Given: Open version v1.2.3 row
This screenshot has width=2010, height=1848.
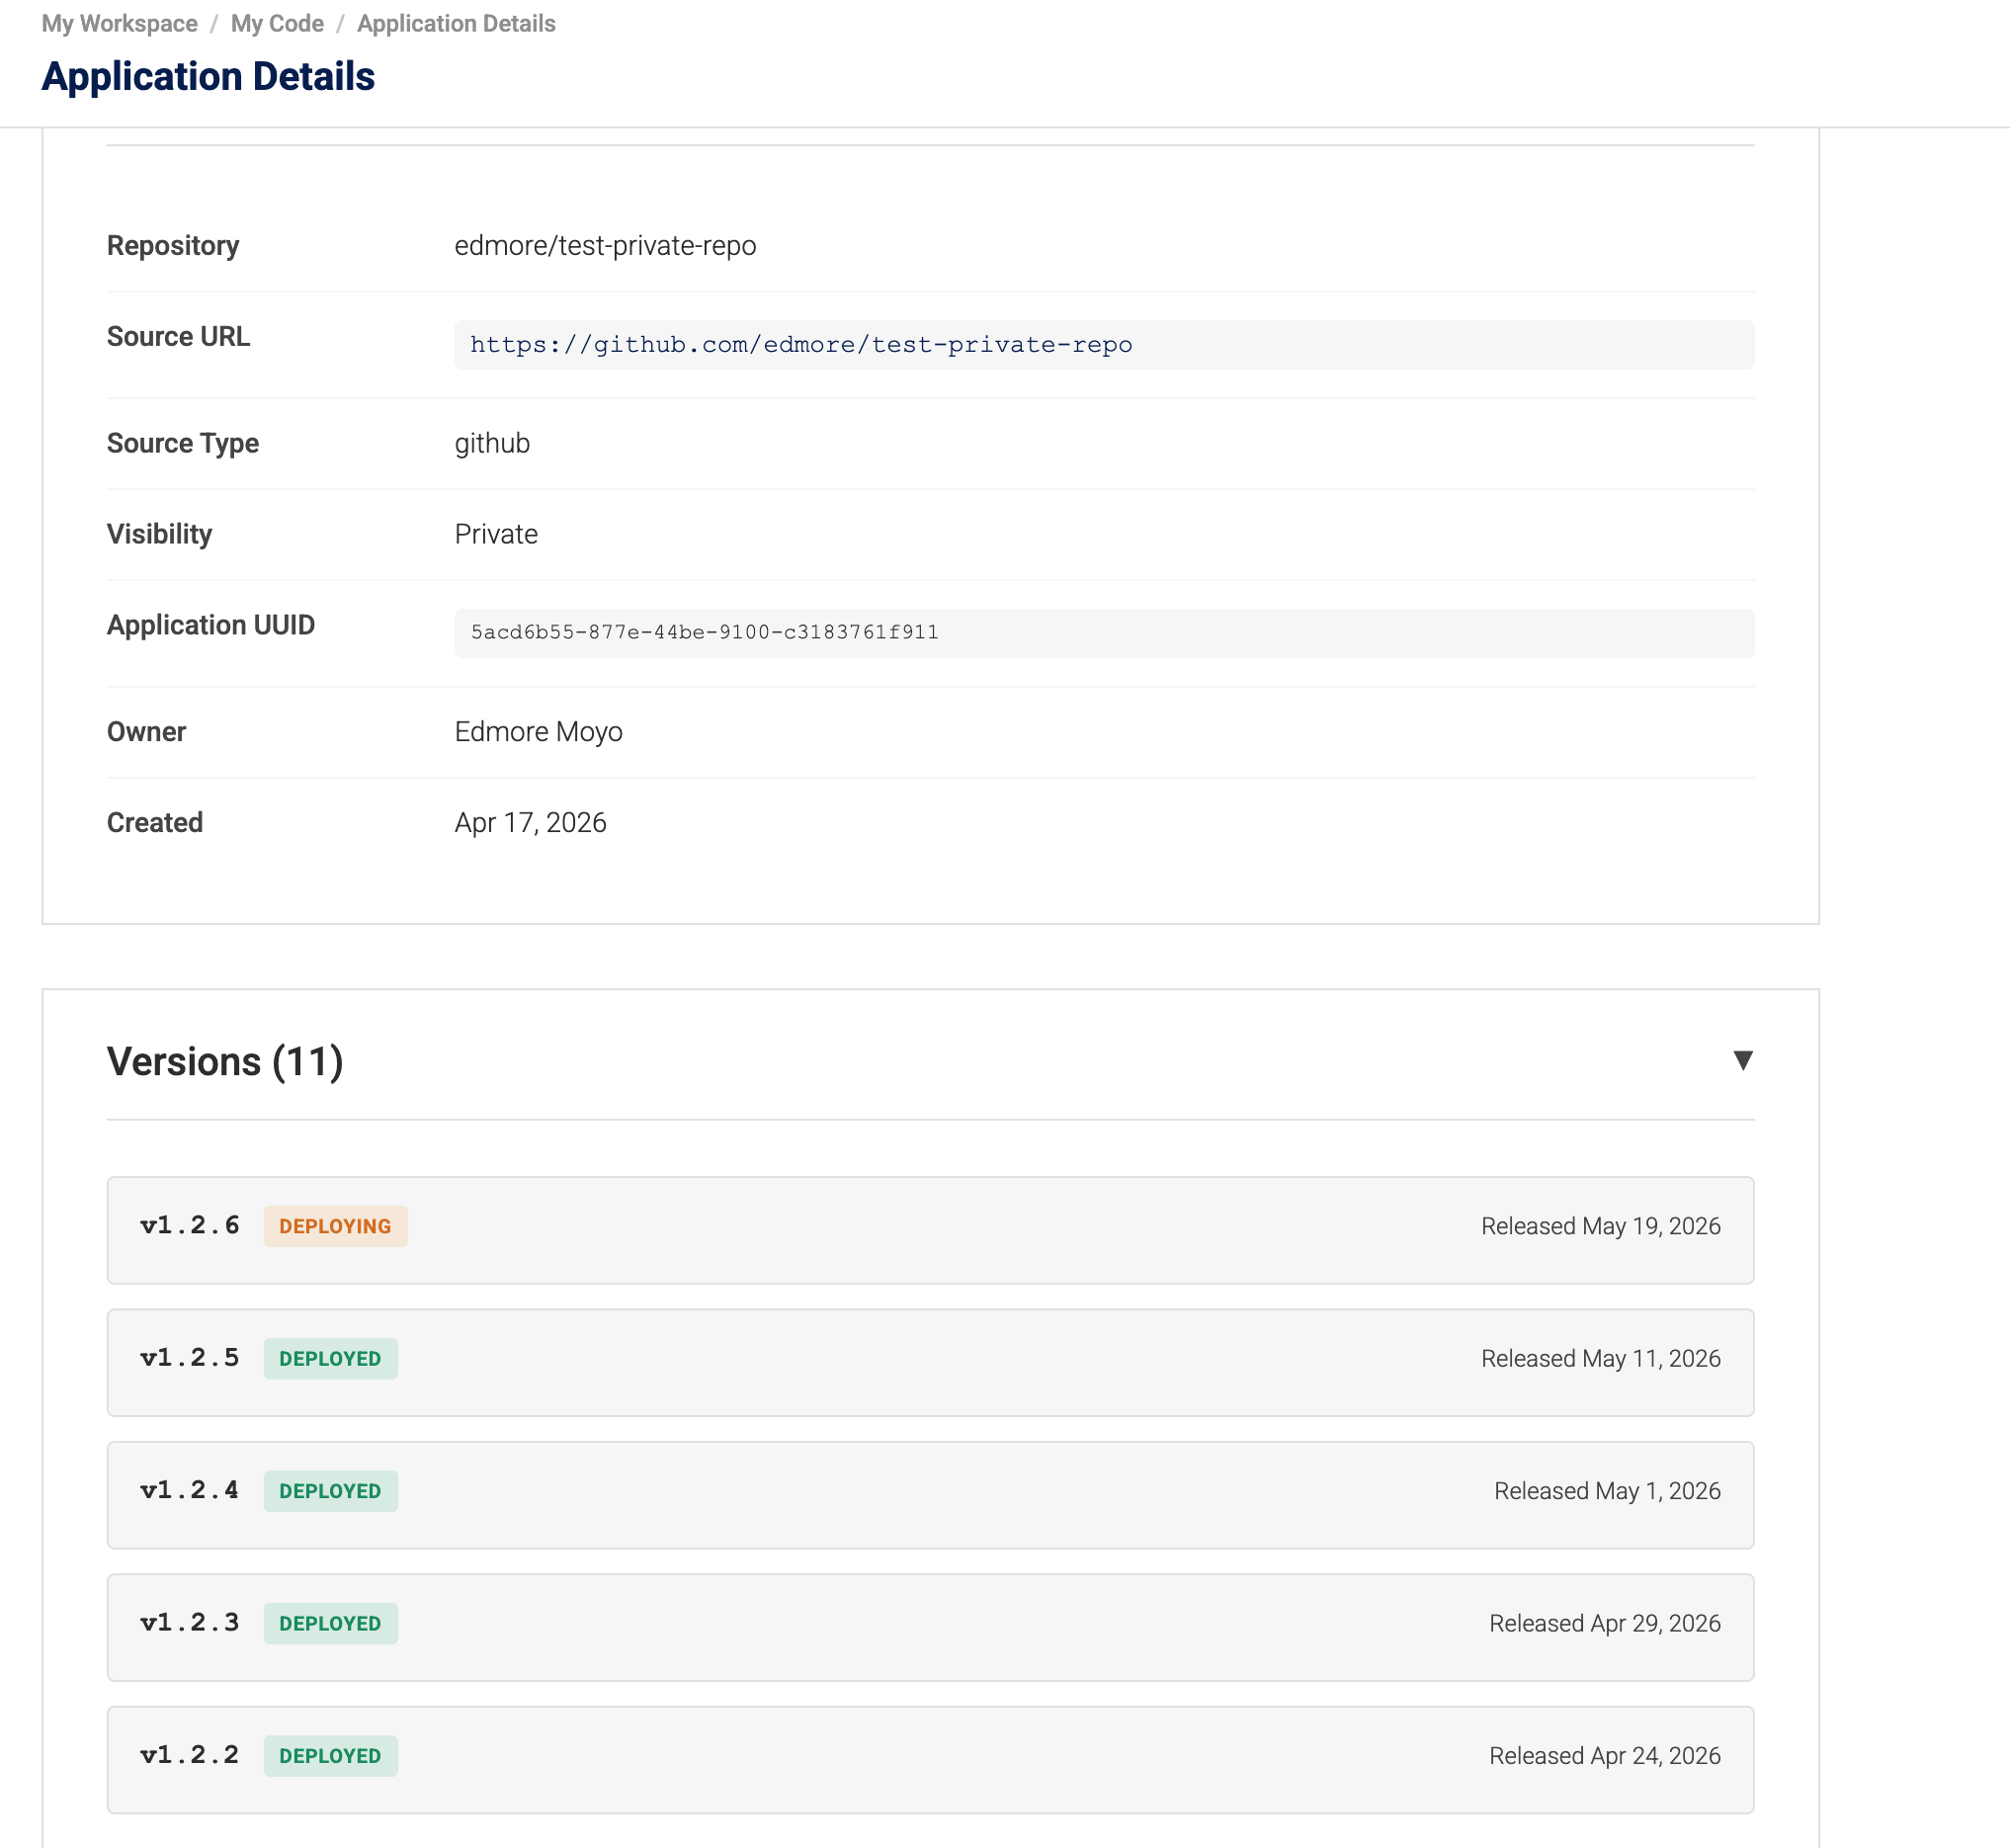Looking at the screenshot, I should pyautogui.click(x=930, y=1627).
